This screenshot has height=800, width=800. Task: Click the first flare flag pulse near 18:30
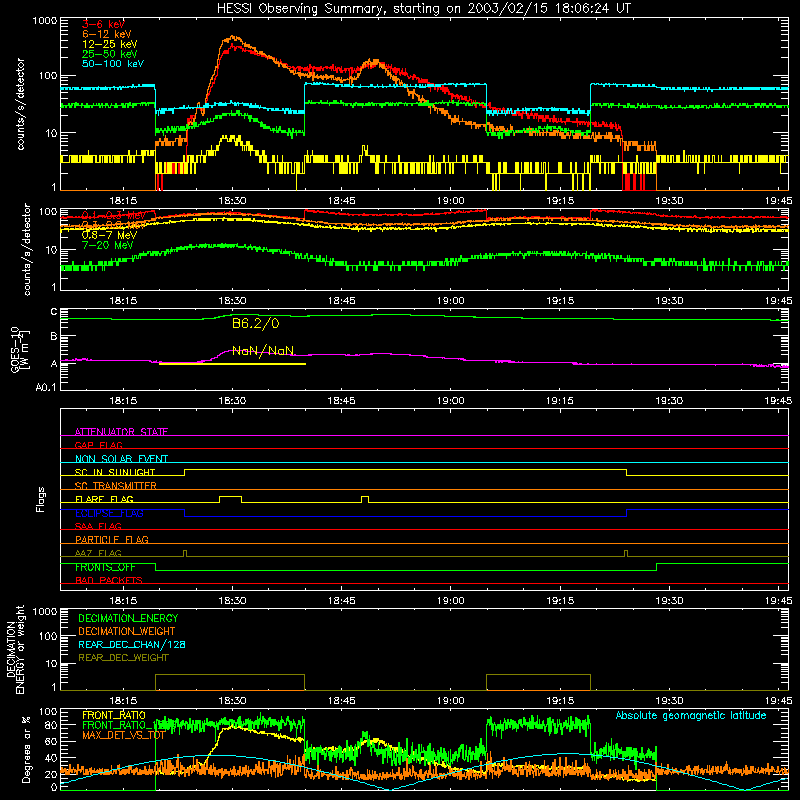[x=231, y=499]
